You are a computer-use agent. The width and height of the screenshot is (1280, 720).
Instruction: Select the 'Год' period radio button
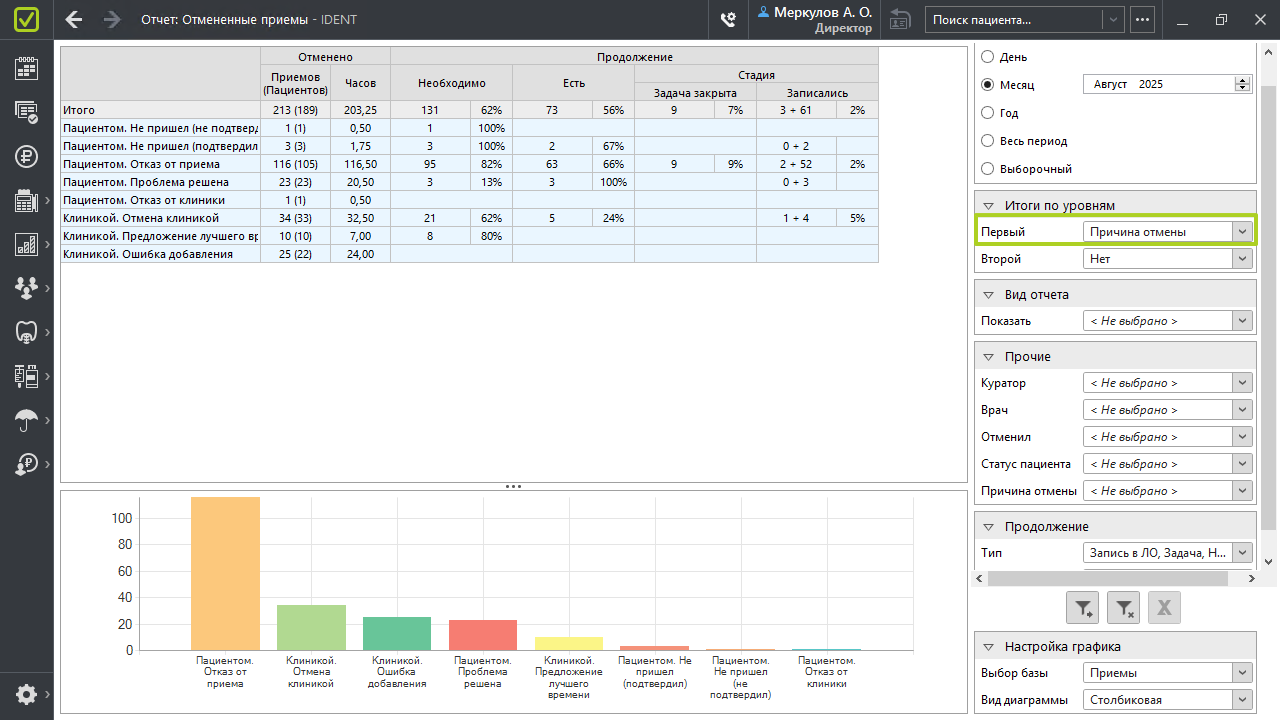tap(988, 113)
